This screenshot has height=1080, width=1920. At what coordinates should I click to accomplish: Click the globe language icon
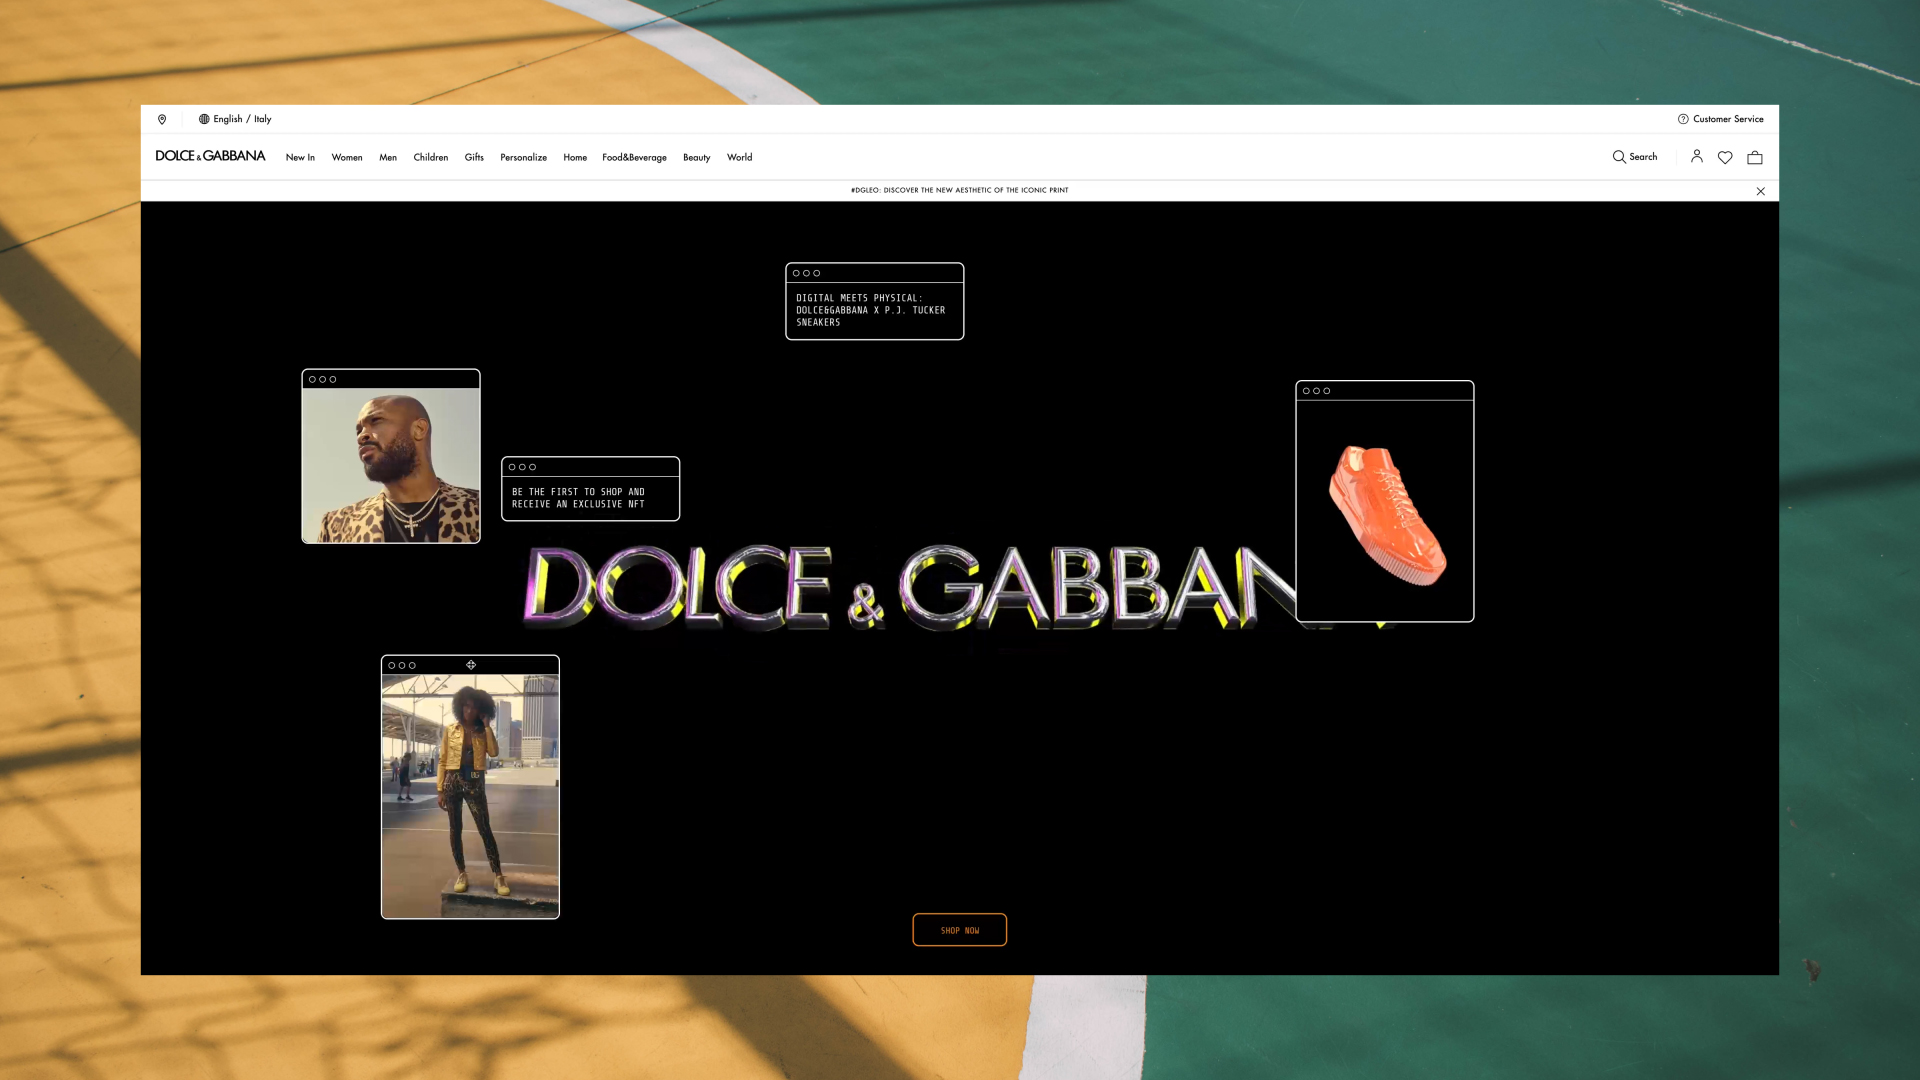point(204,119)
